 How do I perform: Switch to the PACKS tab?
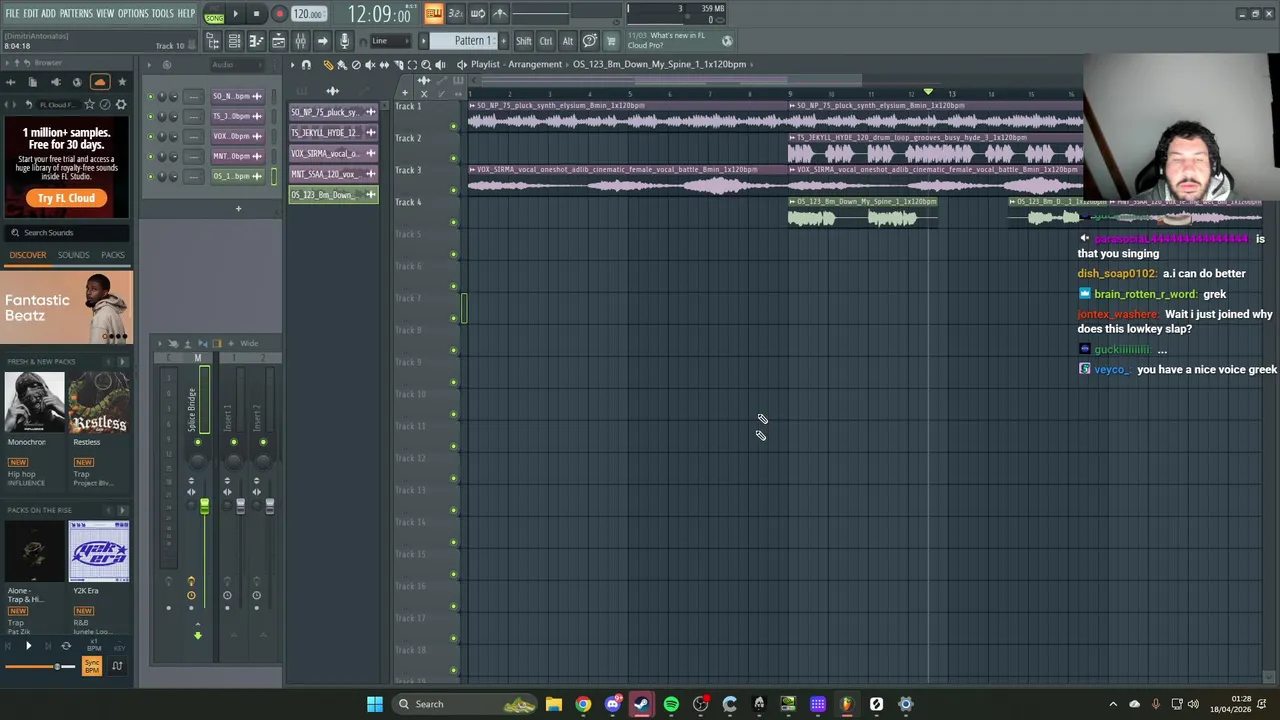[113, 255]
